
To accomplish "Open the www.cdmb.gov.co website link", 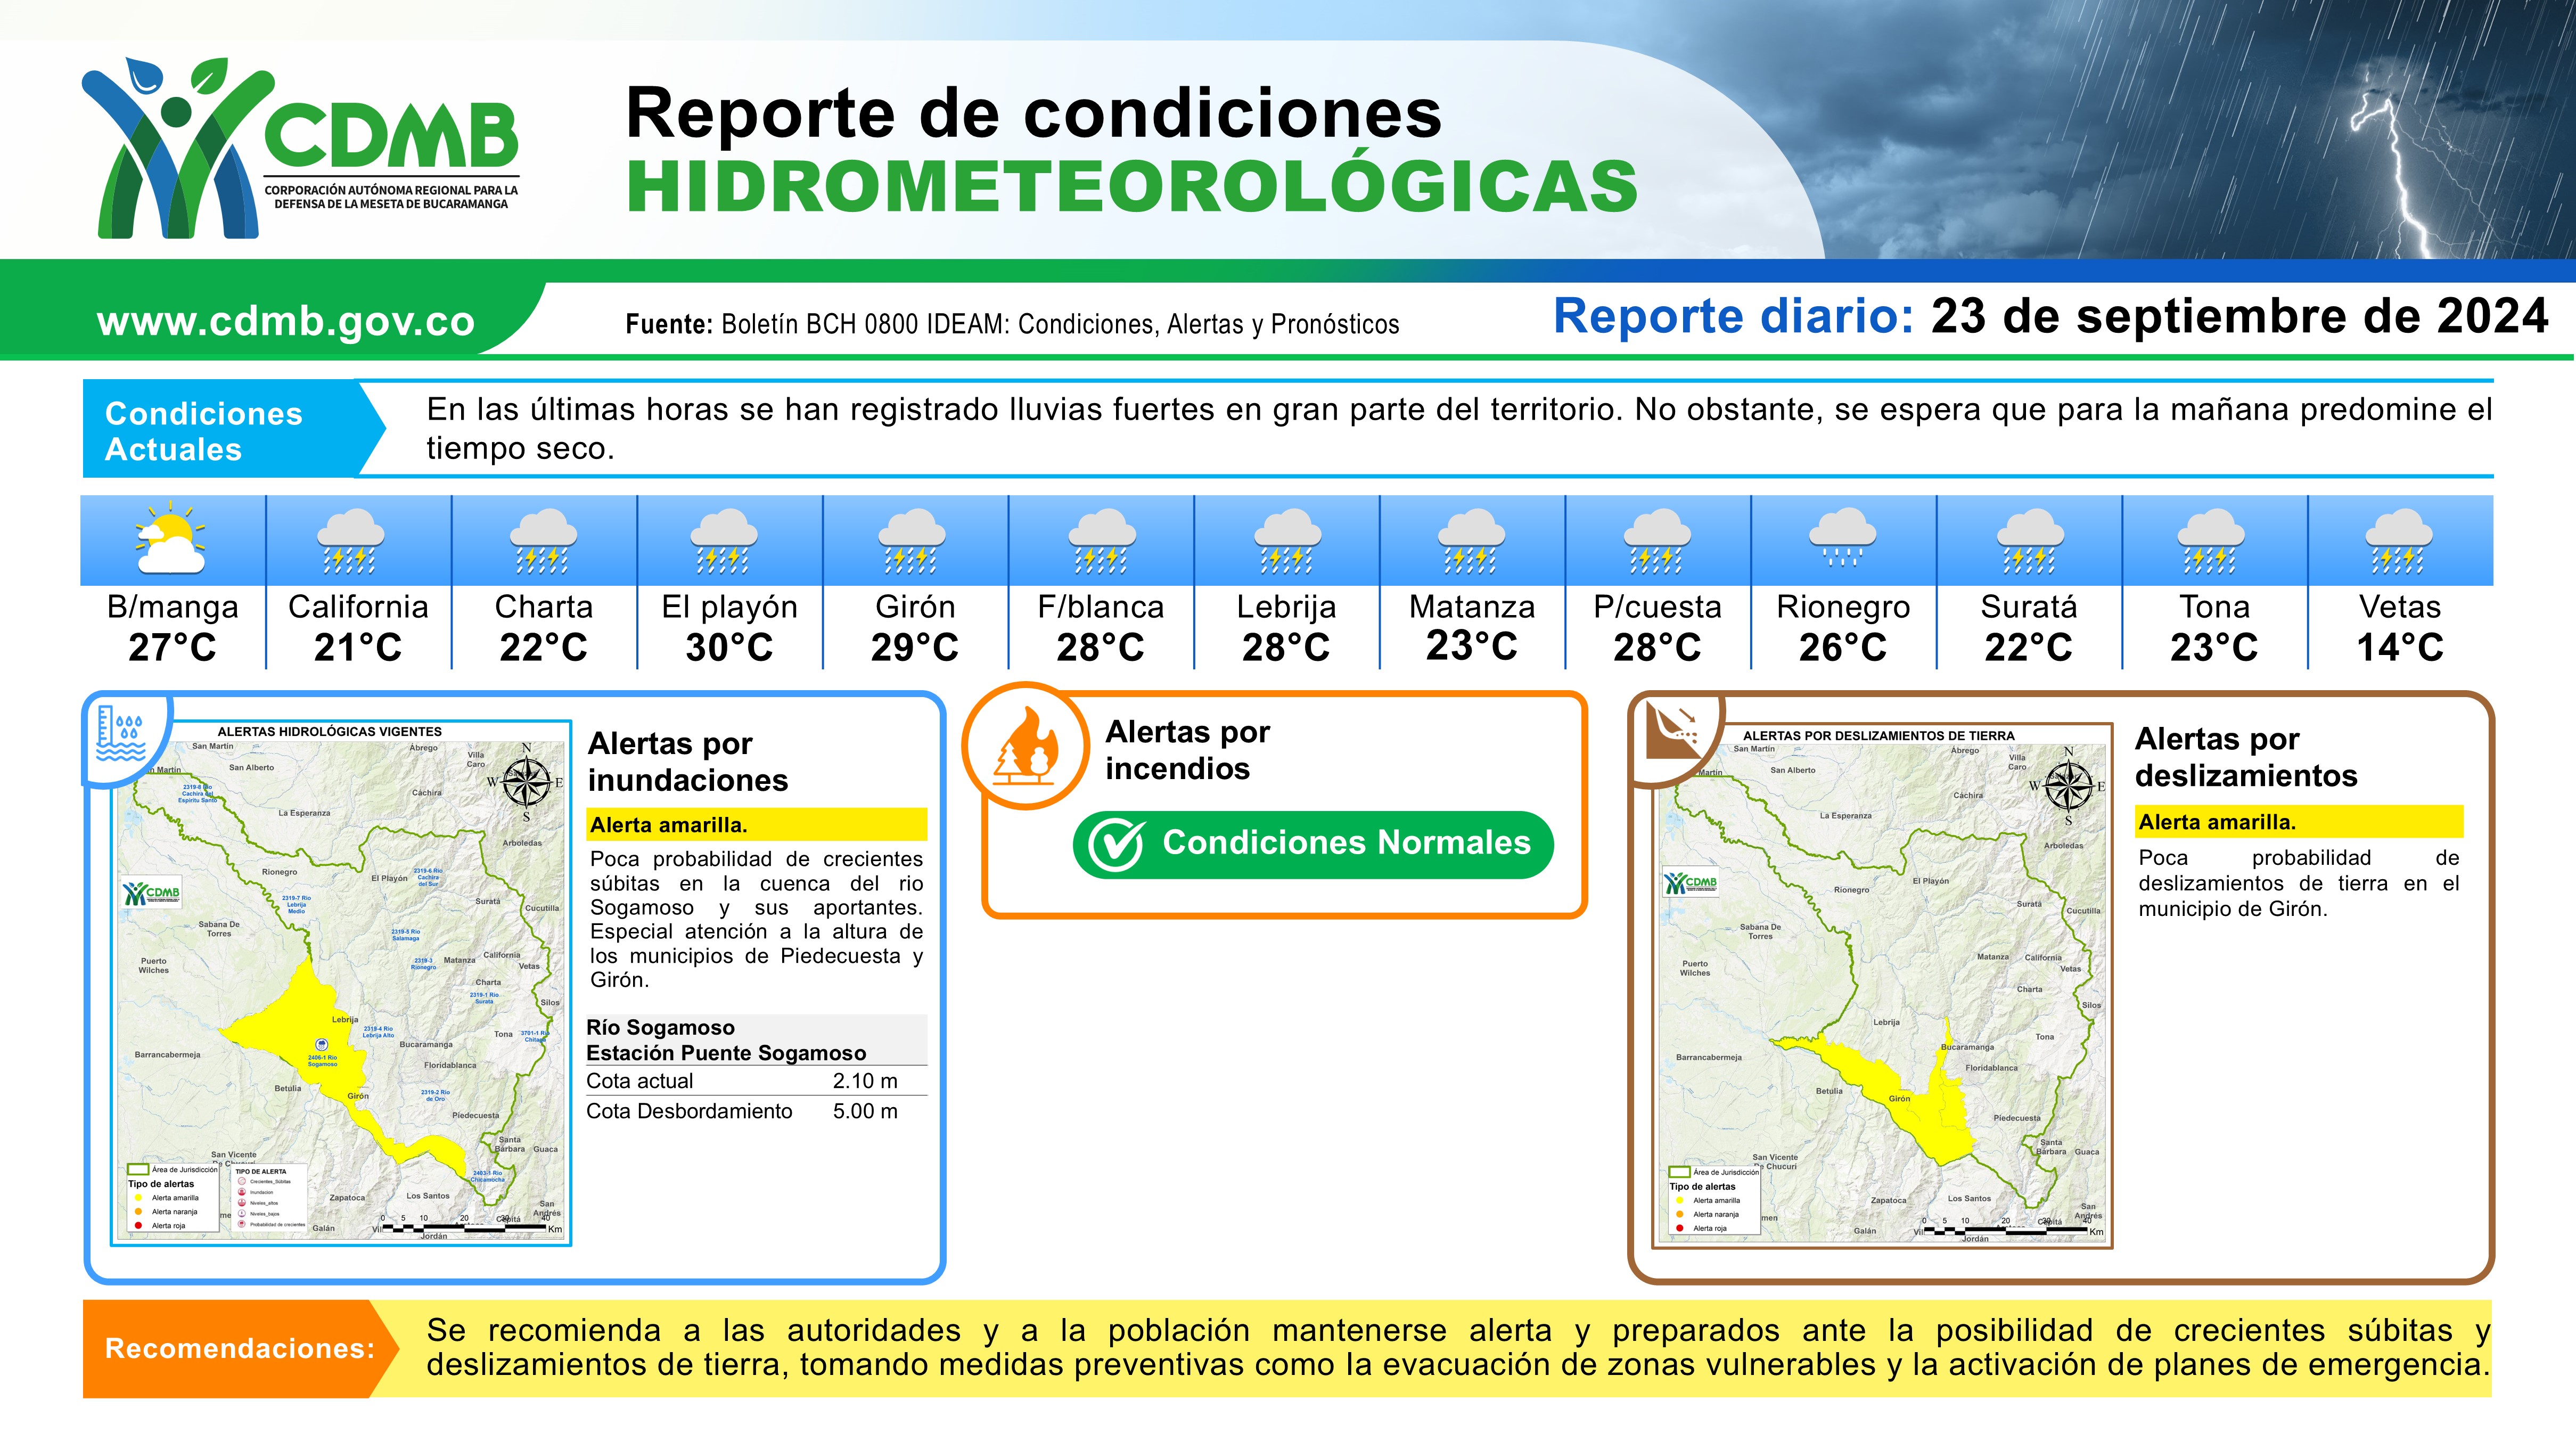I will (x=286, y=321).
